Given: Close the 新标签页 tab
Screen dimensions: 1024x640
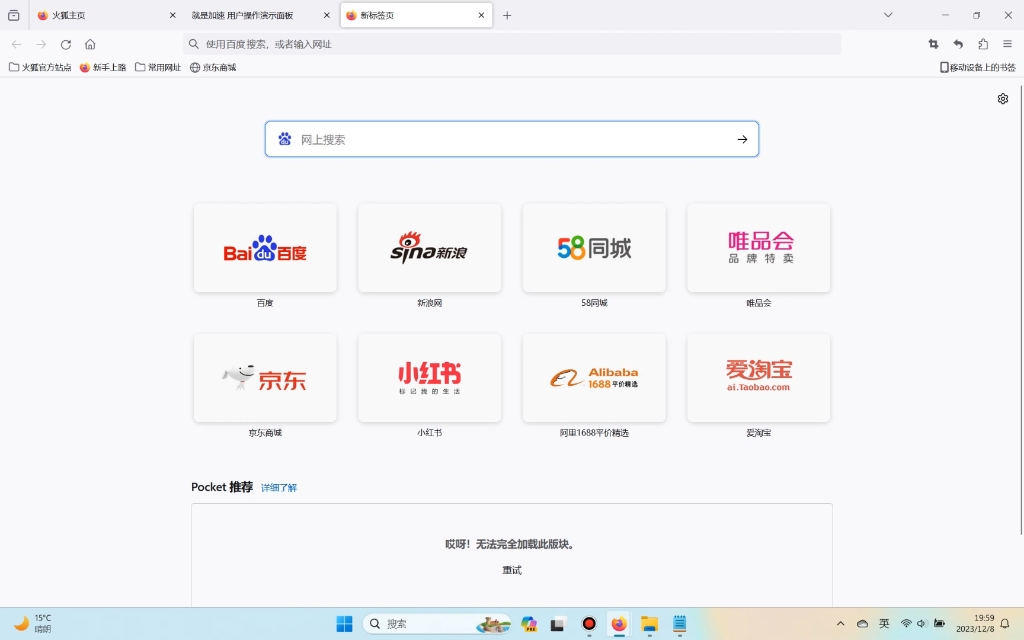Looking at the screenshot, I should (x=481, y=15).
